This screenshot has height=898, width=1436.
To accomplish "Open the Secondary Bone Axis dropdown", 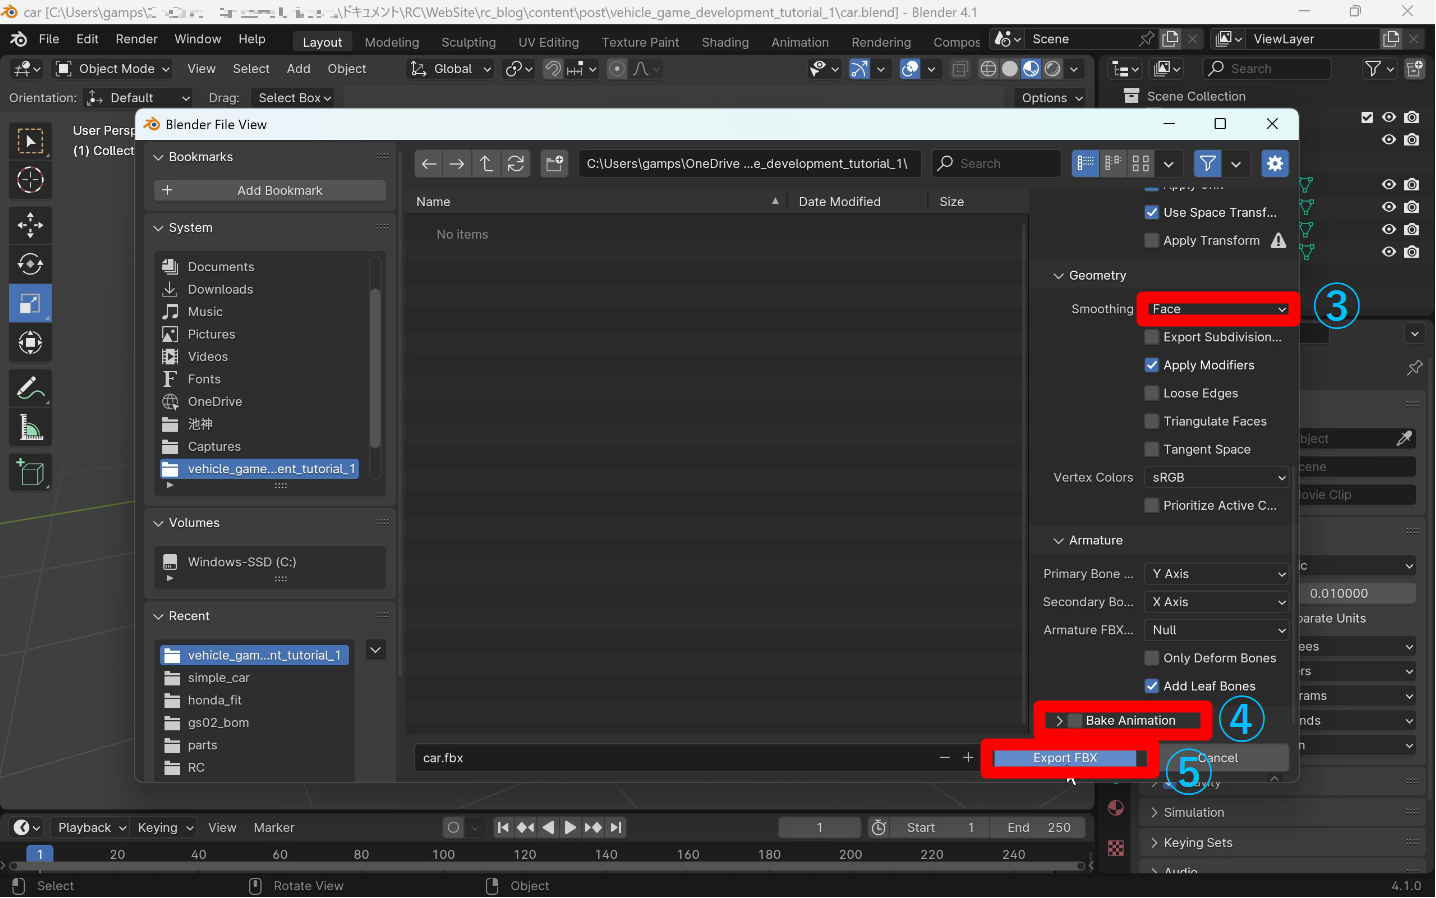I will (1217, 602).
